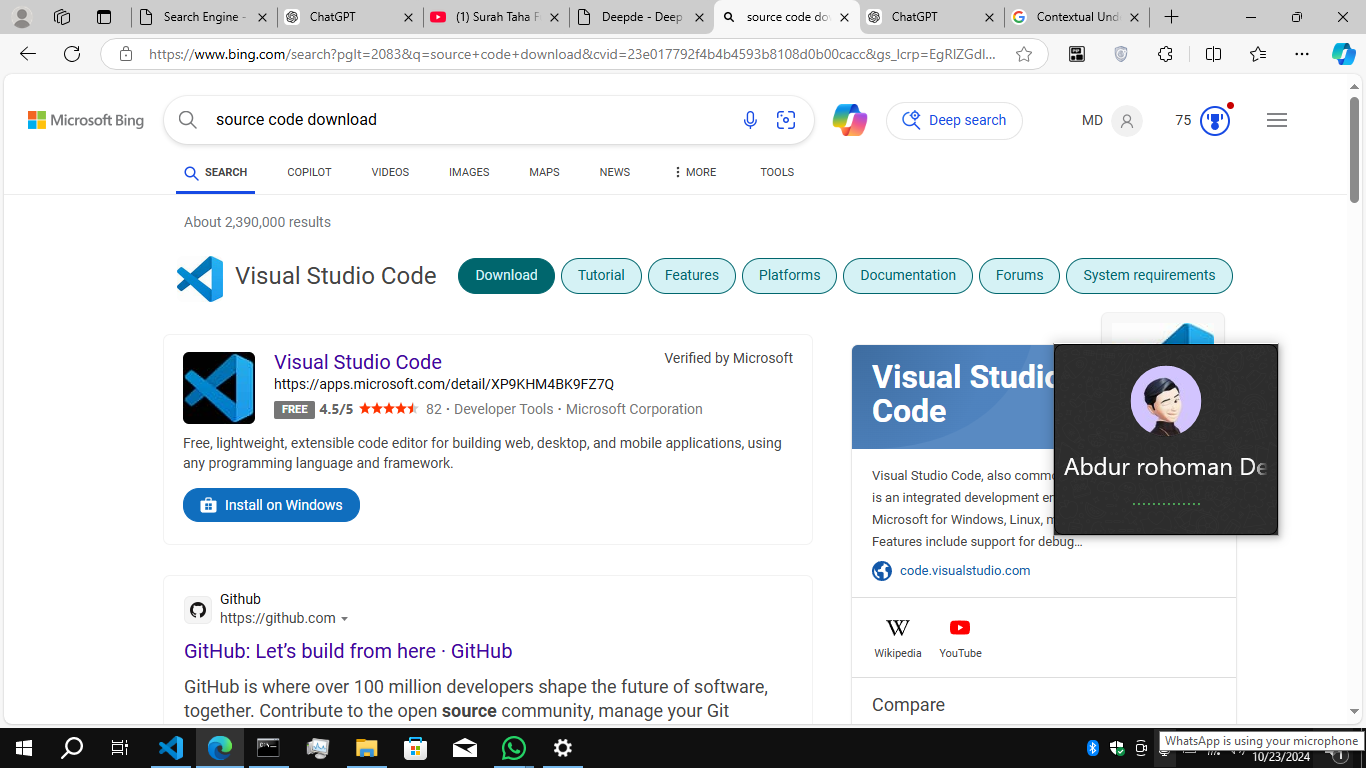Click the tracking prevention shield icon
Image resolution: width=1366 pixels, height=768 pixels.
[x=1121, y=54]
